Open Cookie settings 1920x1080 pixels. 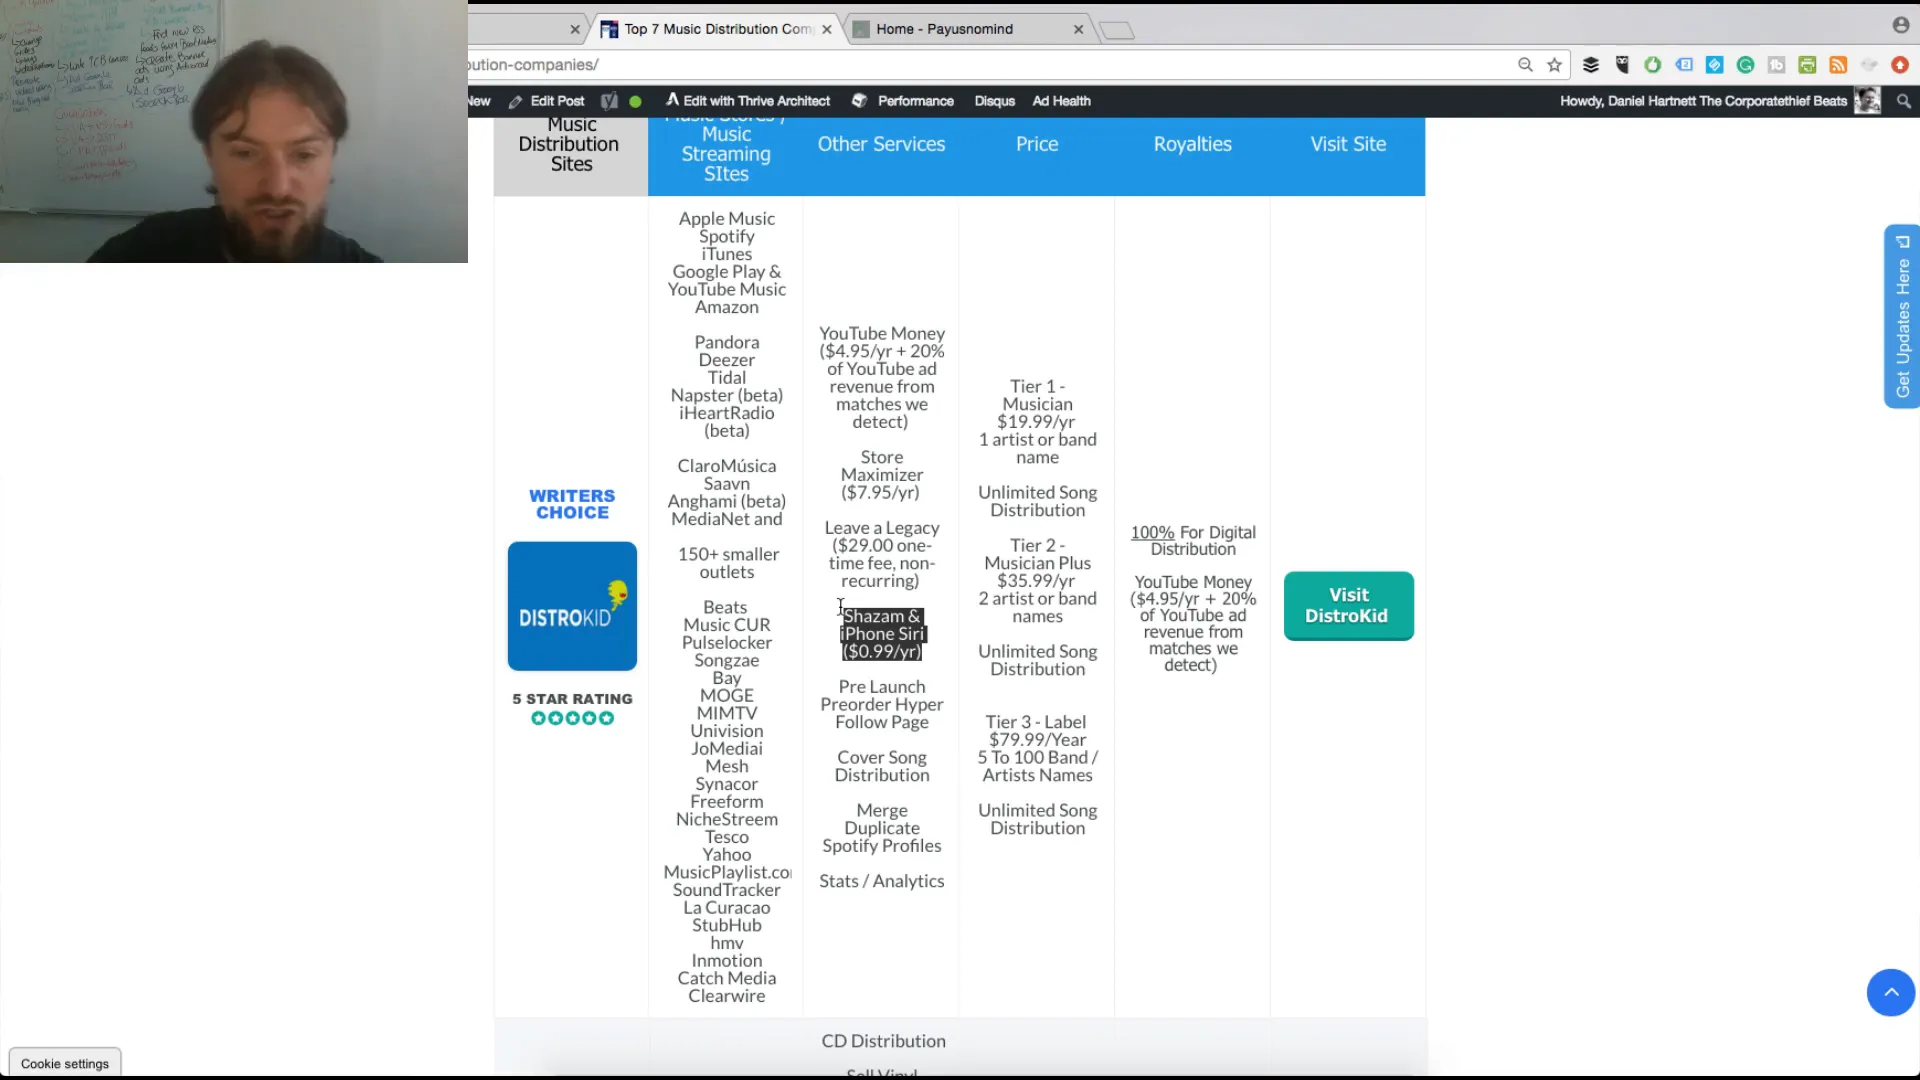[x=65, y=1063]
